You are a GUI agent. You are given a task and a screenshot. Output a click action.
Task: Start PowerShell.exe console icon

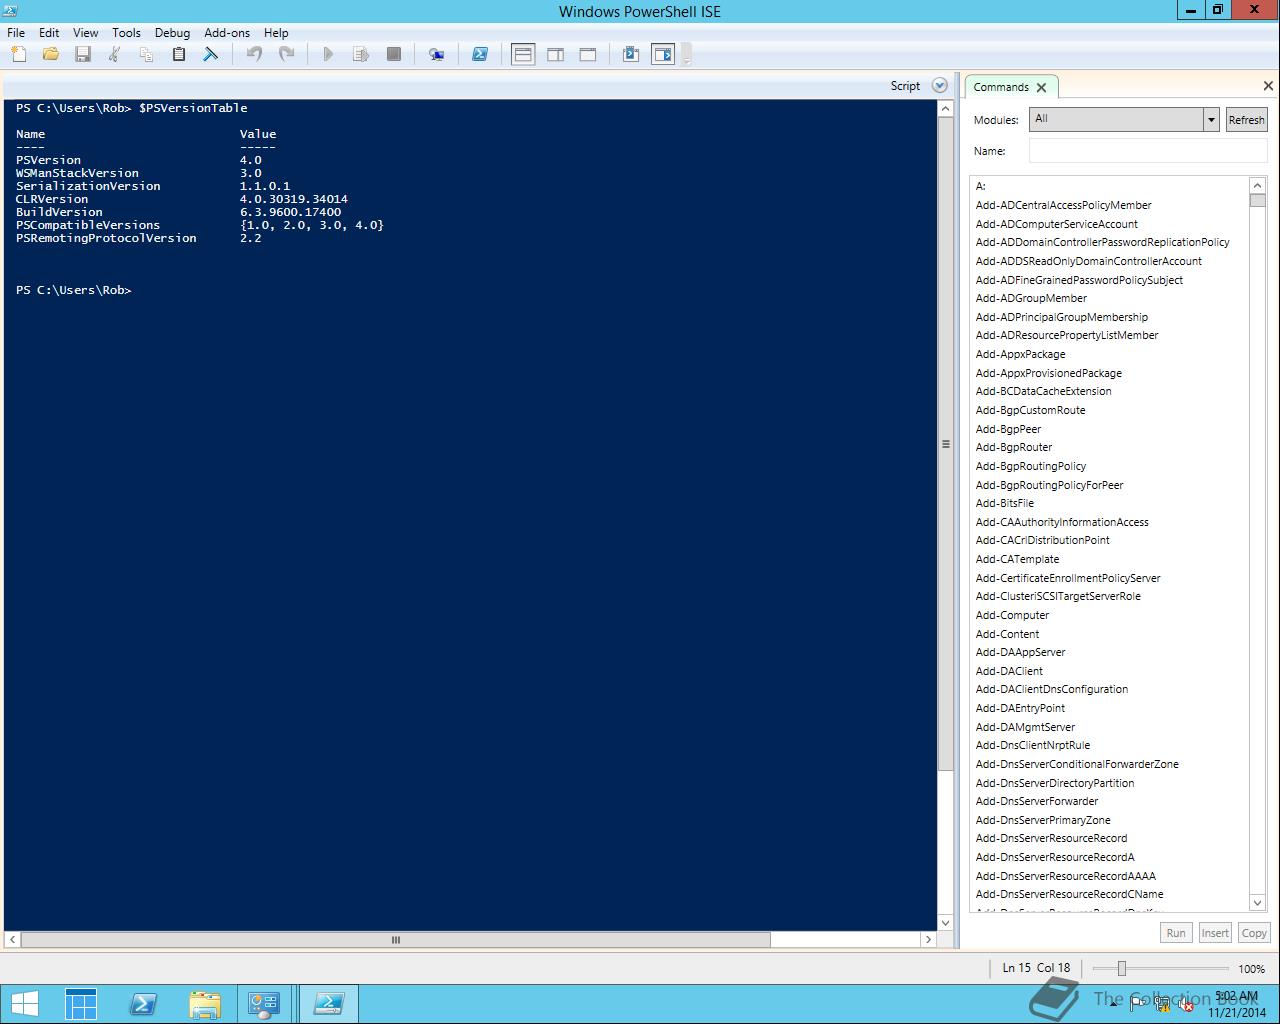[x=480, y=54]
